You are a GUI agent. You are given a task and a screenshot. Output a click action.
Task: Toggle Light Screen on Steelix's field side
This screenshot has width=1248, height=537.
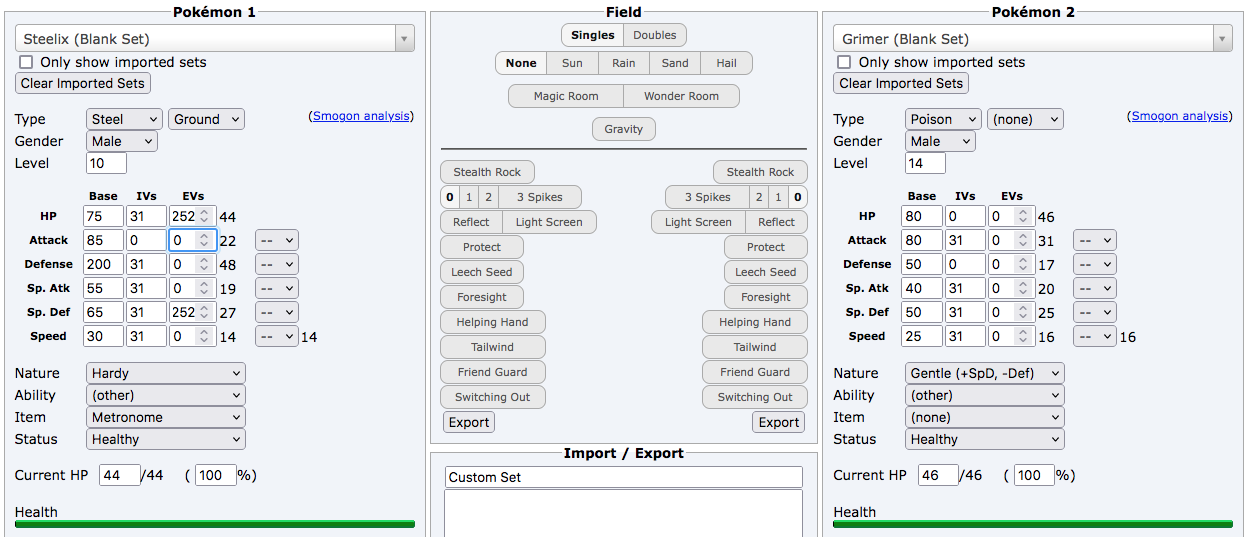pyautogui.click(x=549, y=222)
